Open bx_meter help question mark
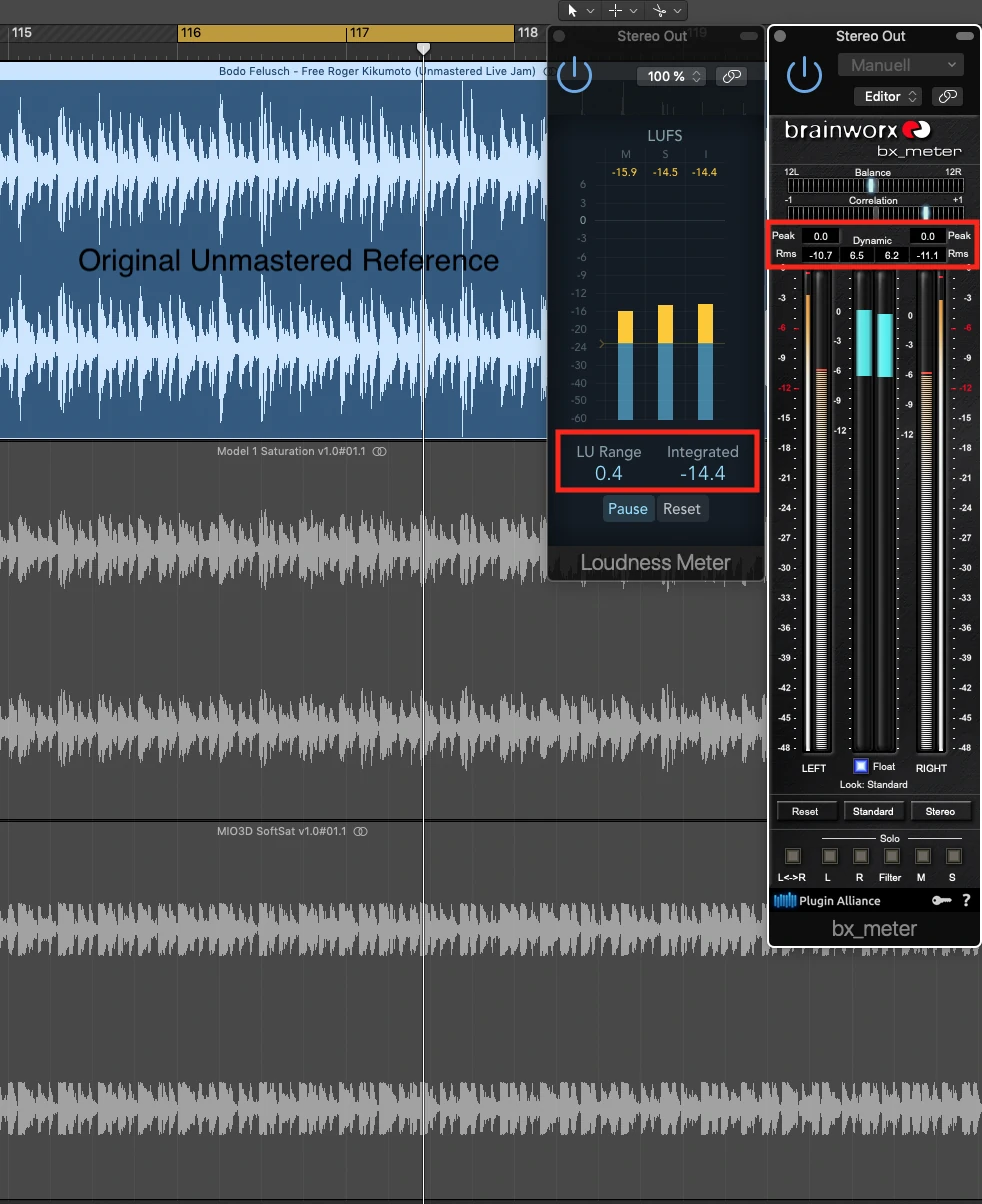 966,901
